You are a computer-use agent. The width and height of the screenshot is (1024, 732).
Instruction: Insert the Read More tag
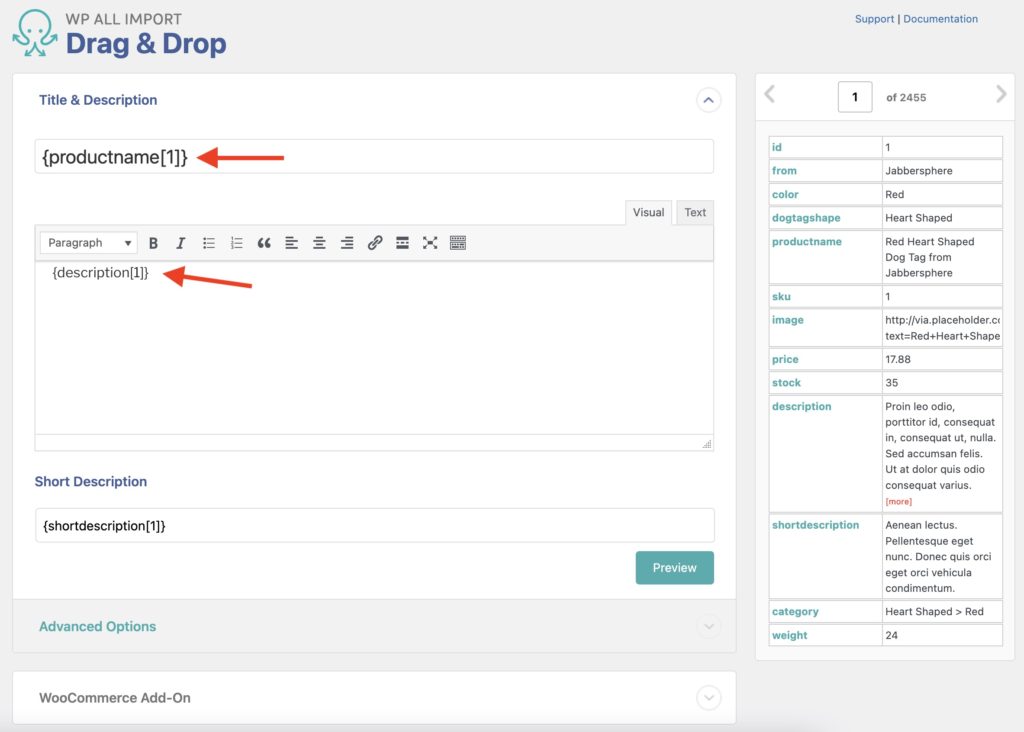[402, 242]
